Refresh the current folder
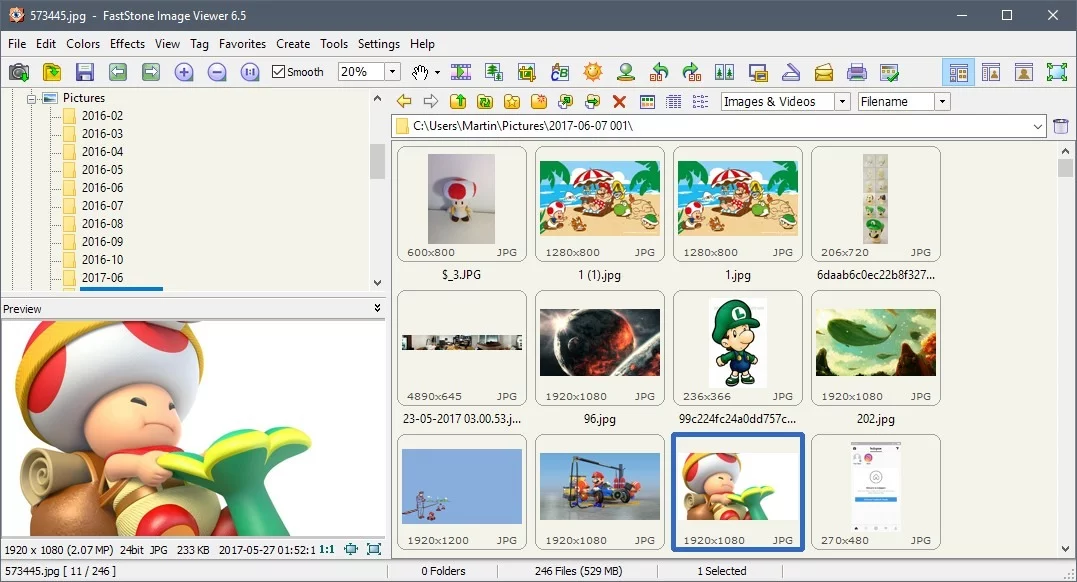Image resolution: width=1077 pixels, height=582 pixels. tap(485, 102)
